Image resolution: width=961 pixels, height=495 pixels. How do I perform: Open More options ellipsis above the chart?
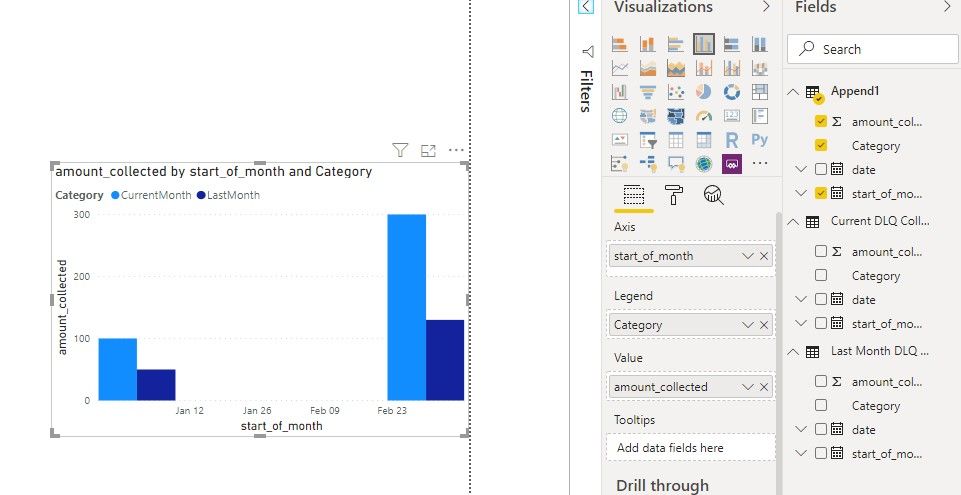coord(456,149)
